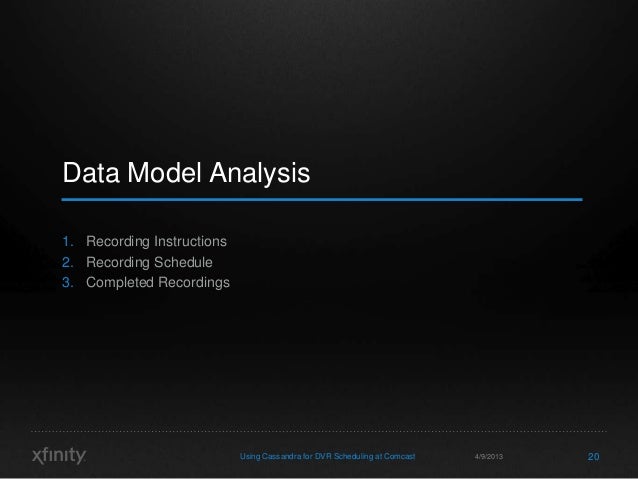Click the dotted separator line above the footer
Viewport: 638px width, 479px height.
tap(319, 431)
